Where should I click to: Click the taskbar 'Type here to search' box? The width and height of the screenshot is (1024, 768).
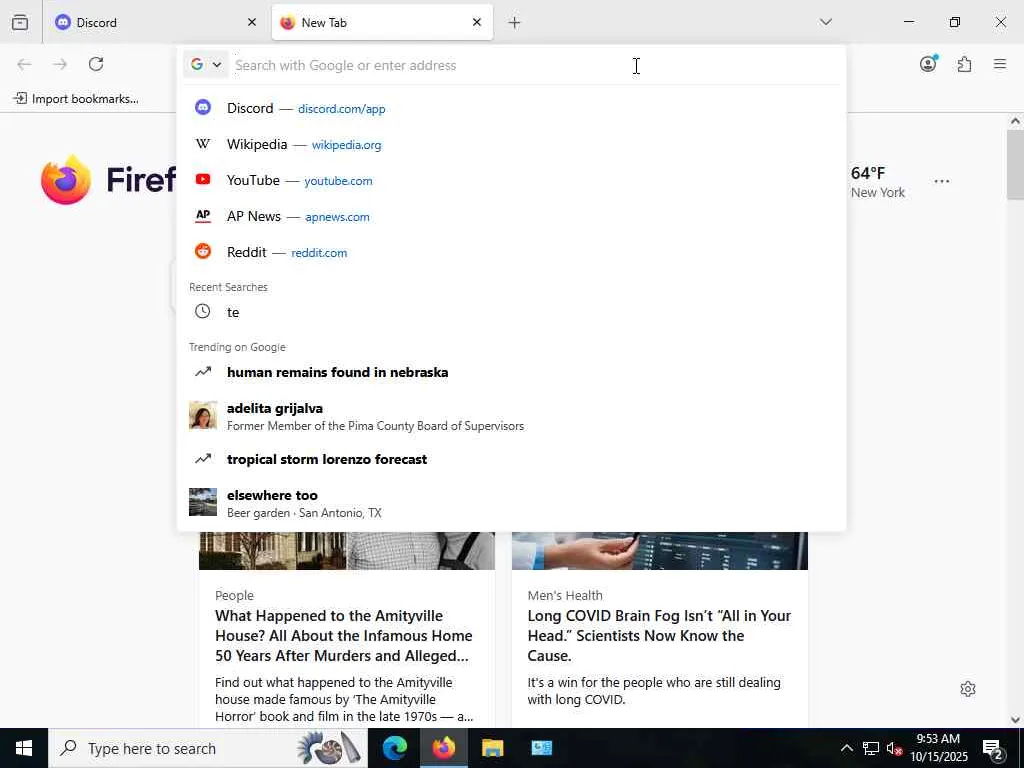pos(208,748)
